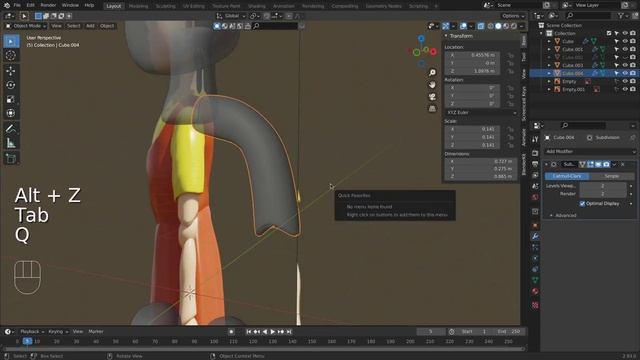The image size is (640, 360).
Task: Switch to the Modeling workspace tab
Action: coord(138,6)
